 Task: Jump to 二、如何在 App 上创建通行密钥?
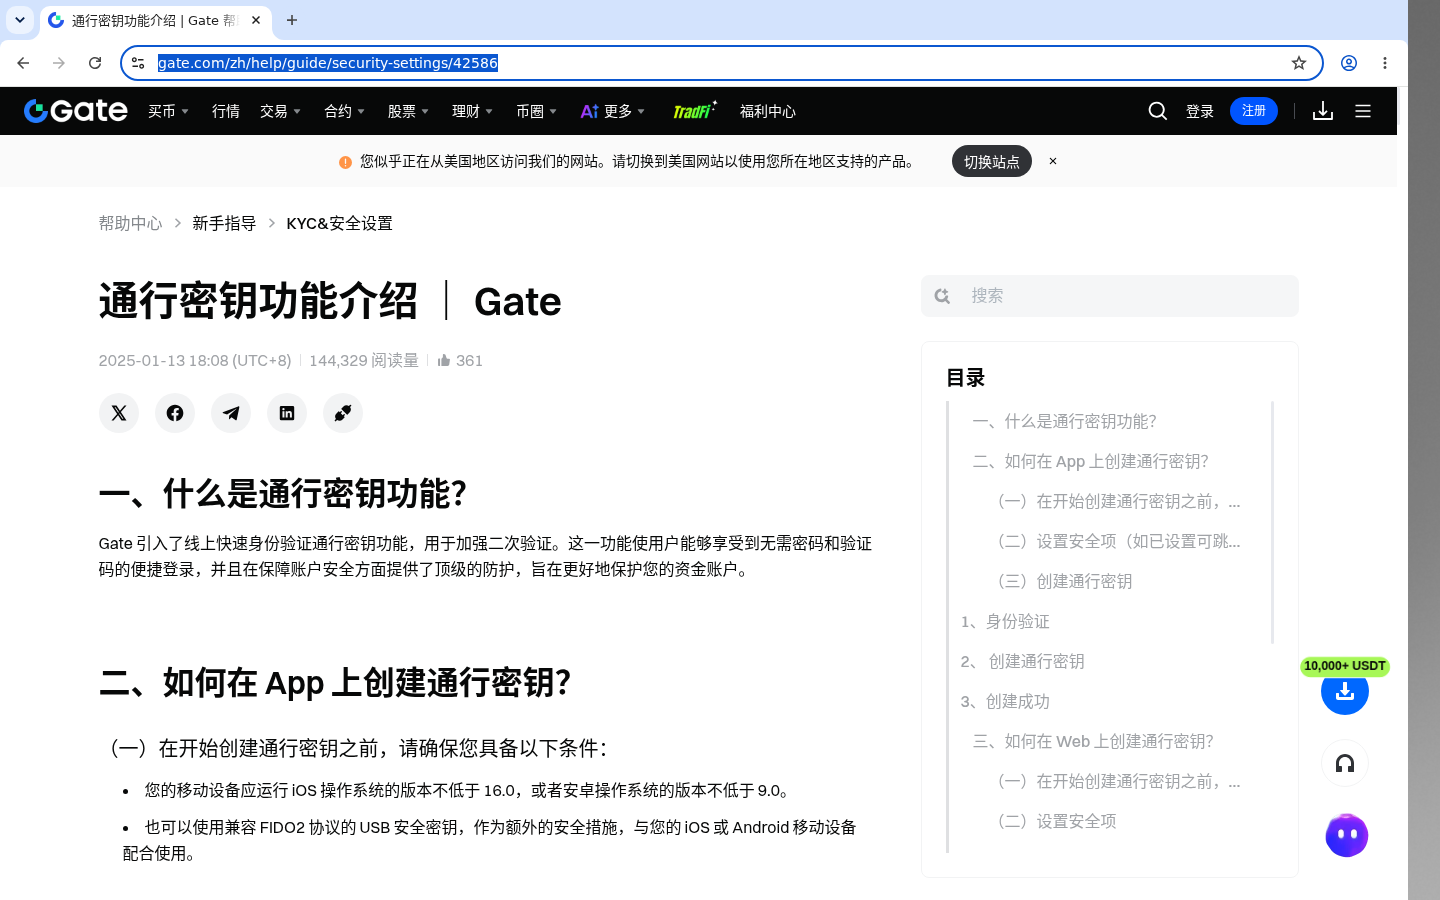(x=1090, y=461)
